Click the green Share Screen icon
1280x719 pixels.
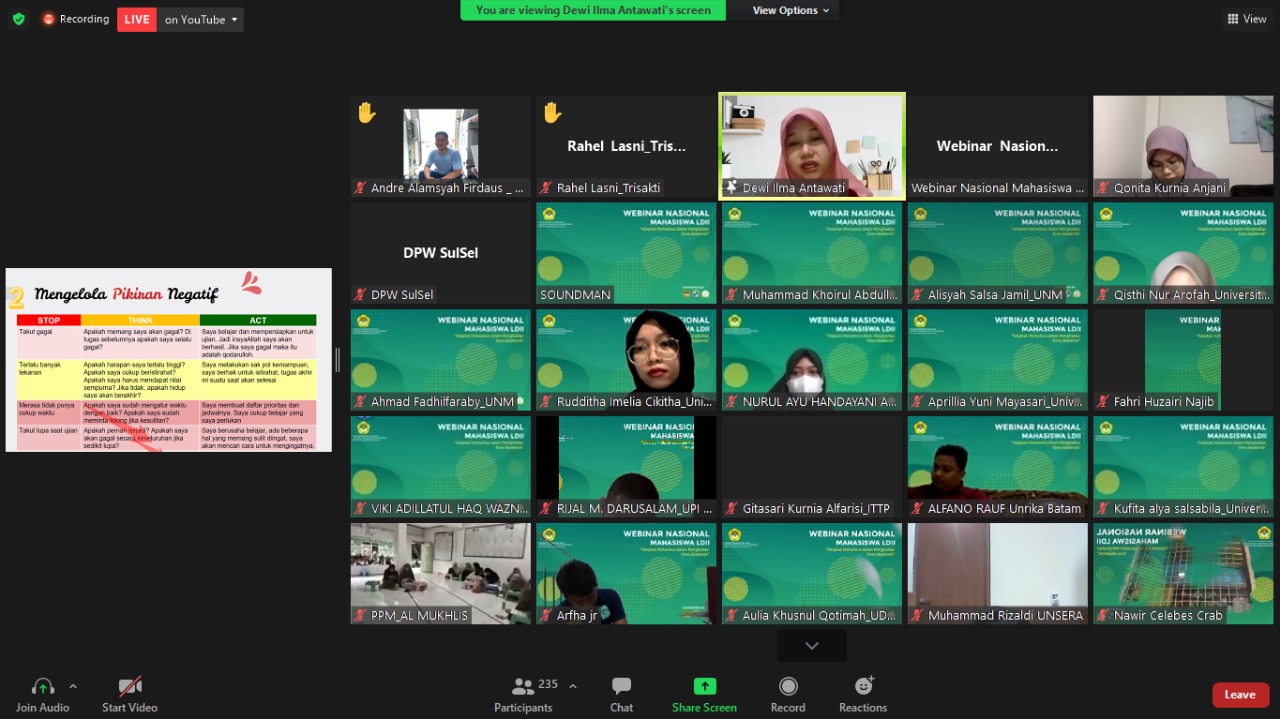[x=704, y=686]
